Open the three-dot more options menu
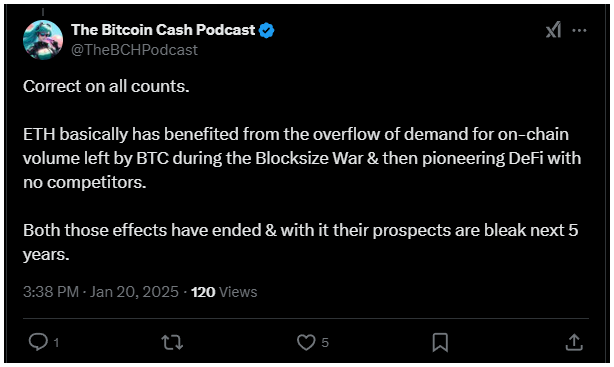Screen dimensions: 614x367 579,30
